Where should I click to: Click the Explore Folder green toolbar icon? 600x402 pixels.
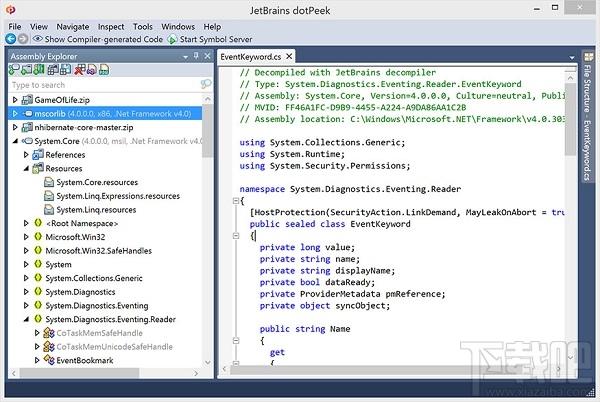(x=39, y=70)
